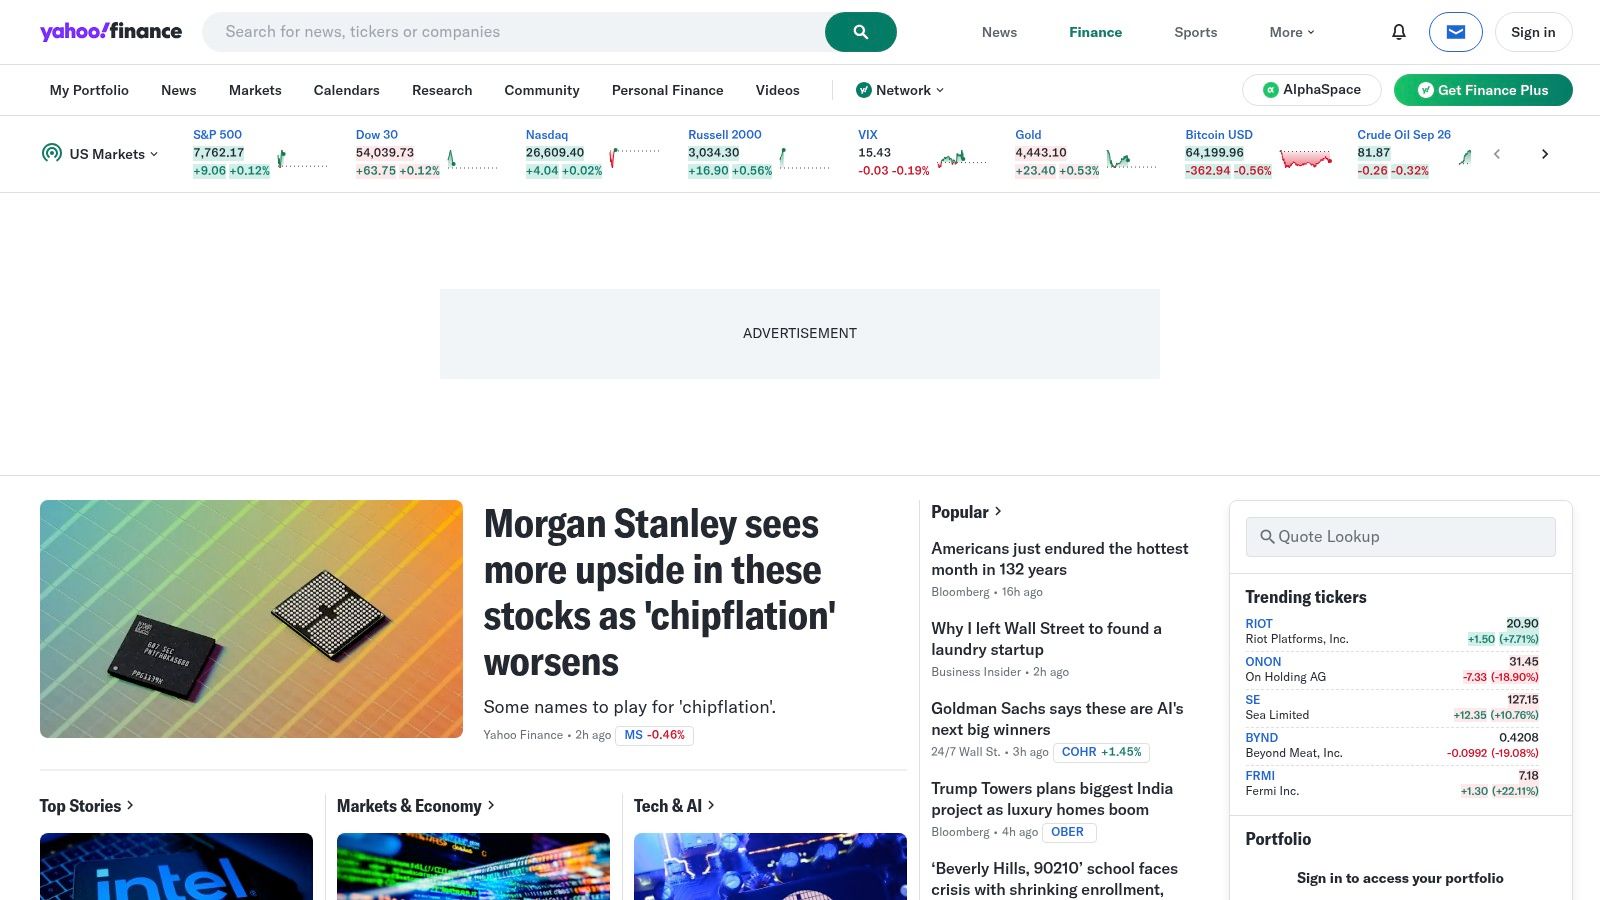
Task: Click the green search magnifier button
Action: point(860,32)
